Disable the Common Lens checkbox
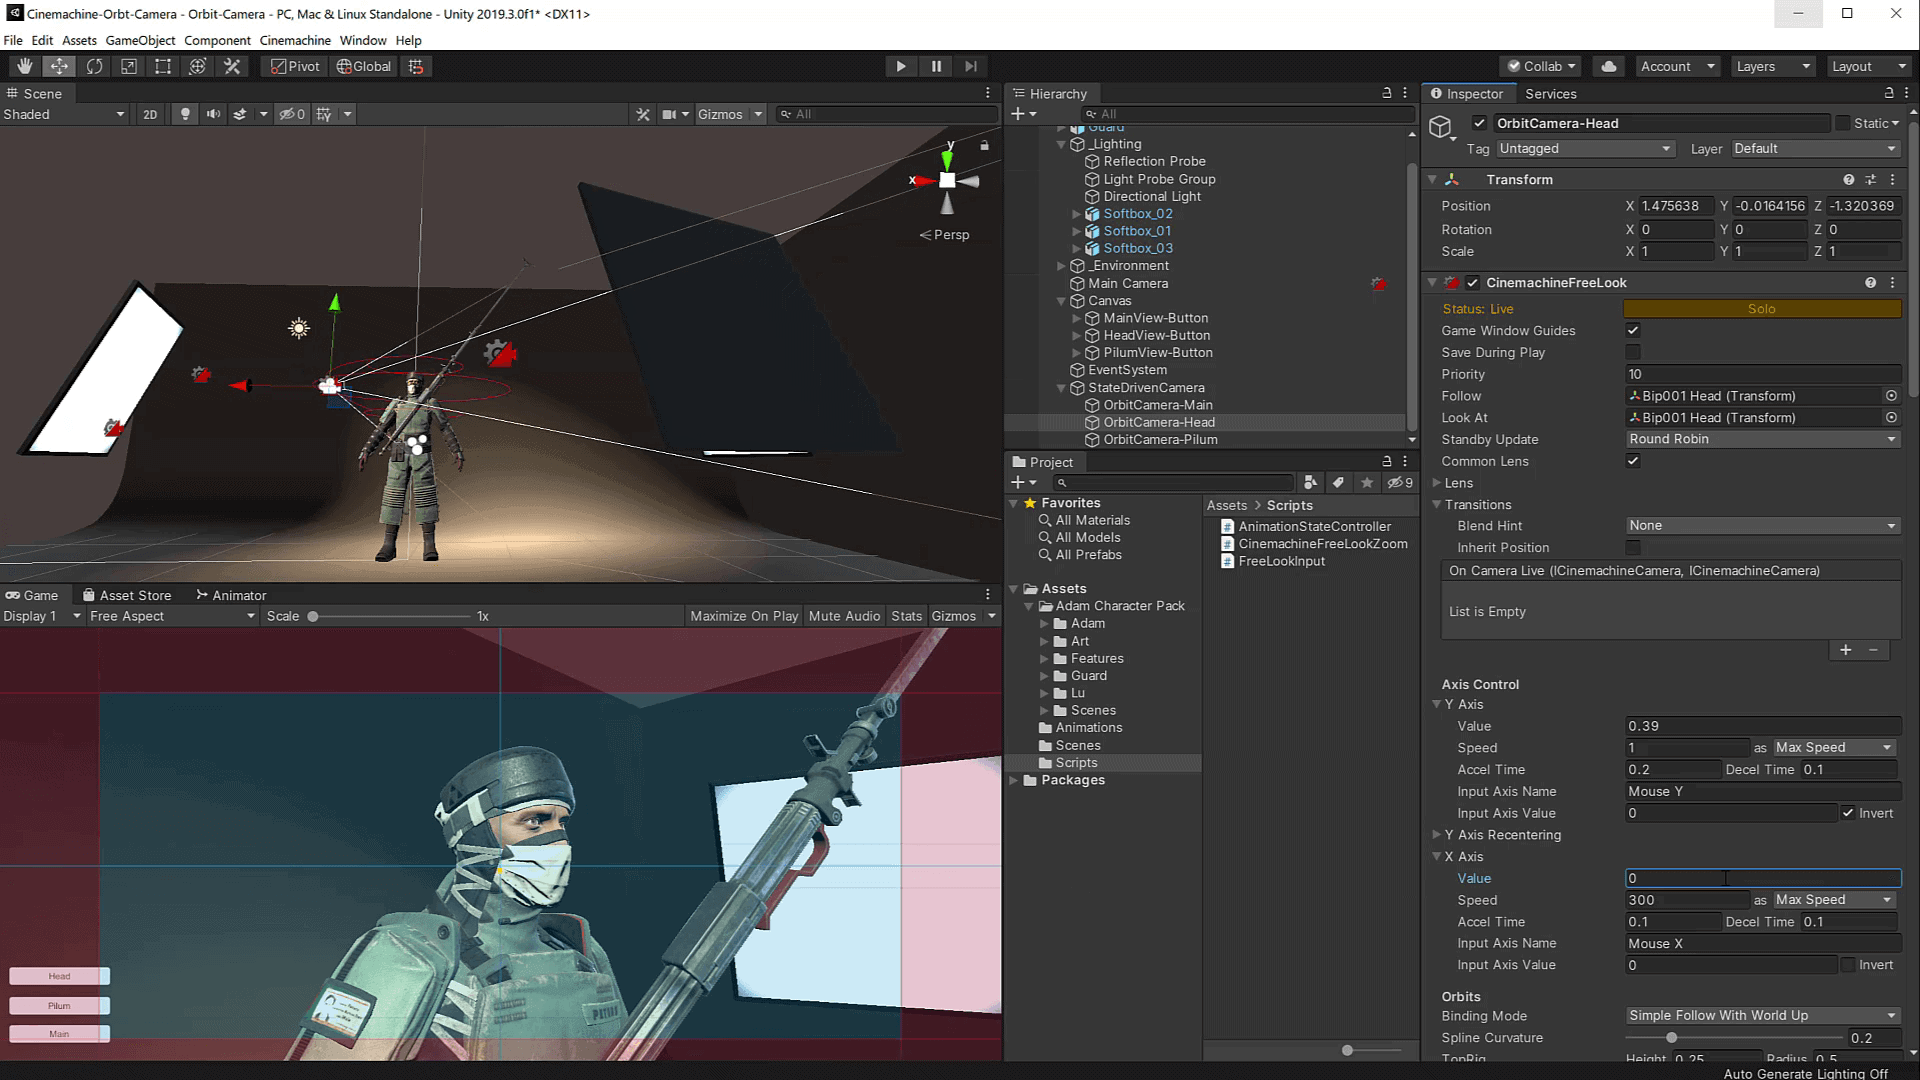The width and height of the screenshot is (1920, 1080). (1633, 461)
